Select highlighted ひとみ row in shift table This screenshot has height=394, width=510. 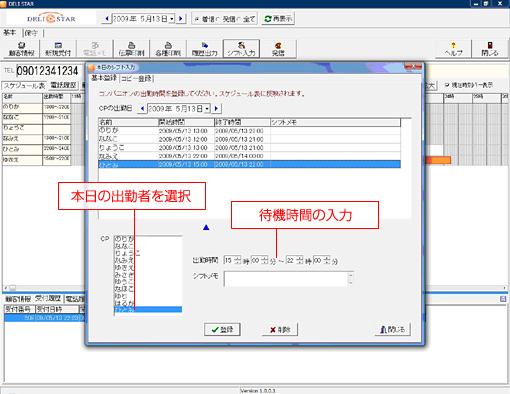click(249, 164)
